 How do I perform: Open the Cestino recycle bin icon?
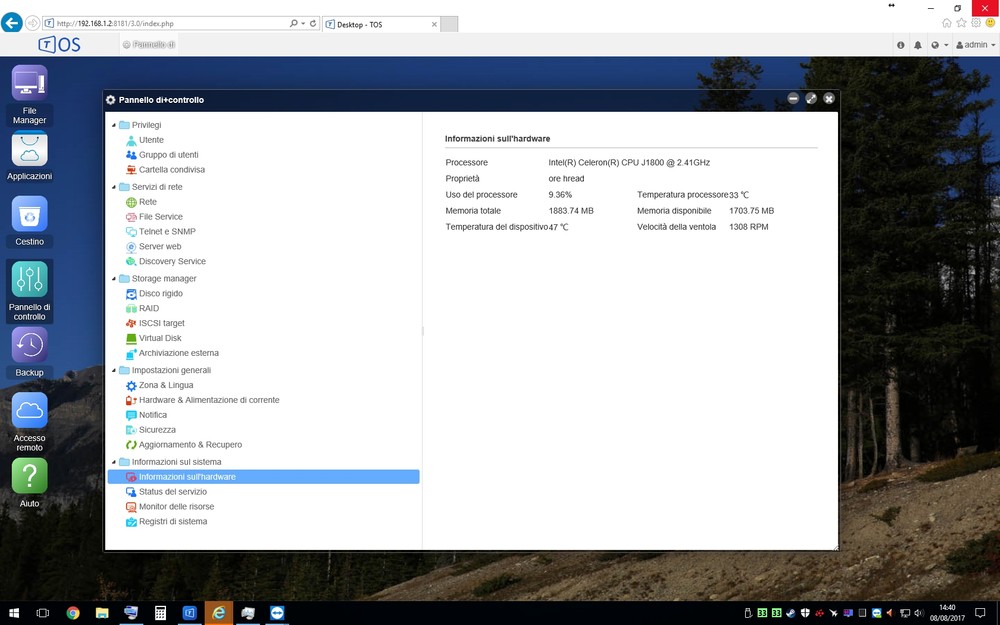tap(29, 215)
